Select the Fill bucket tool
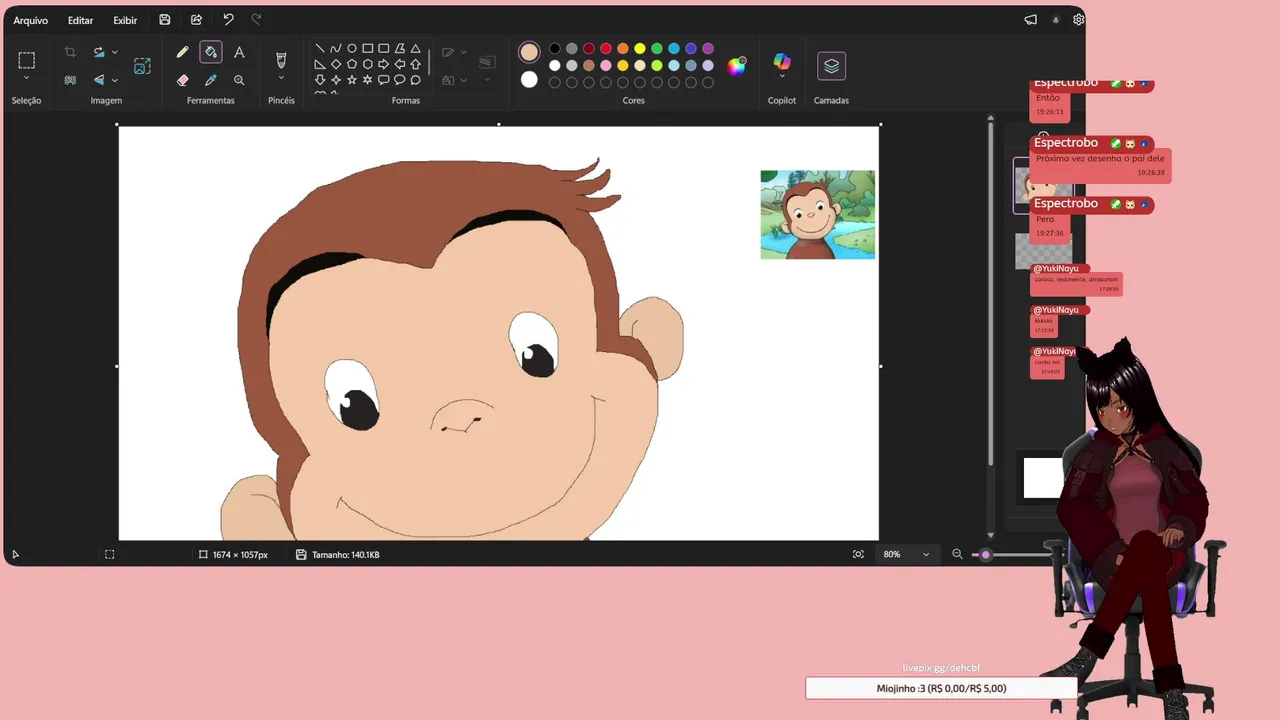The width and height of the screenshot is (1280, 720). pyautogui.click(x=210, y=52)
